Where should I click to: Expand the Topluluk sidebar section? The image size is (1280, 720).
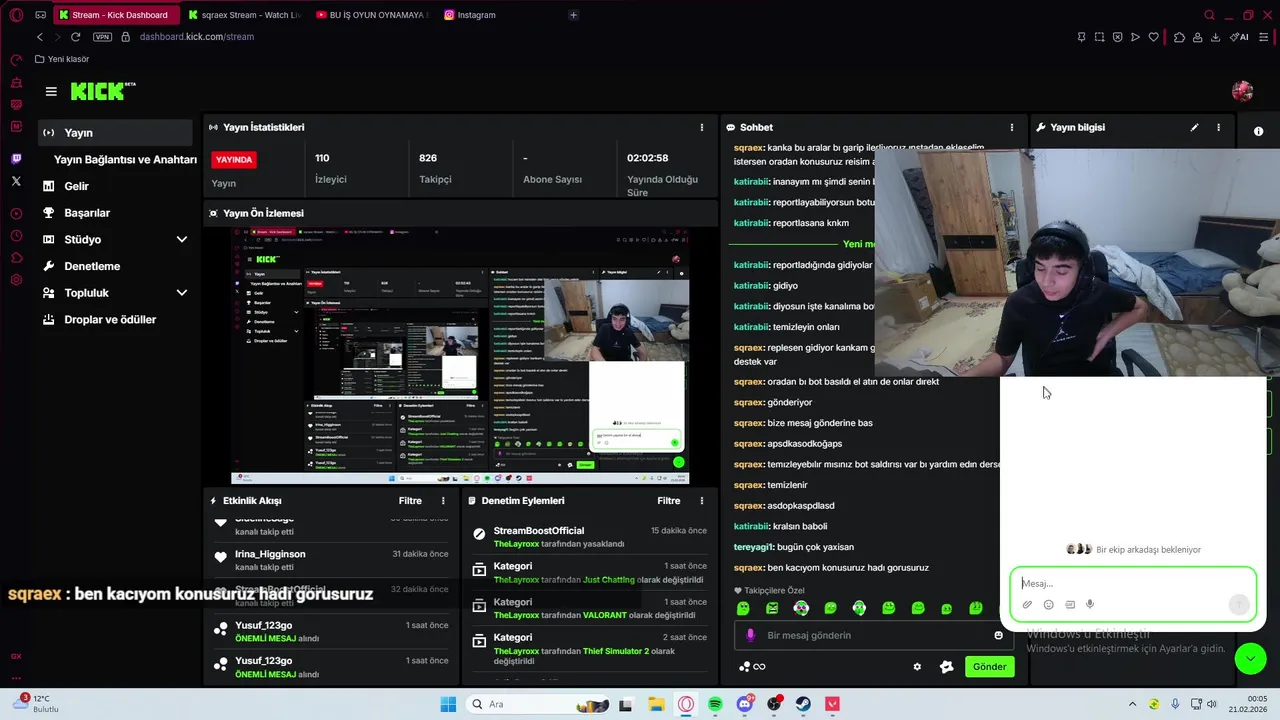pyautogui.click(x=182, y=293)
